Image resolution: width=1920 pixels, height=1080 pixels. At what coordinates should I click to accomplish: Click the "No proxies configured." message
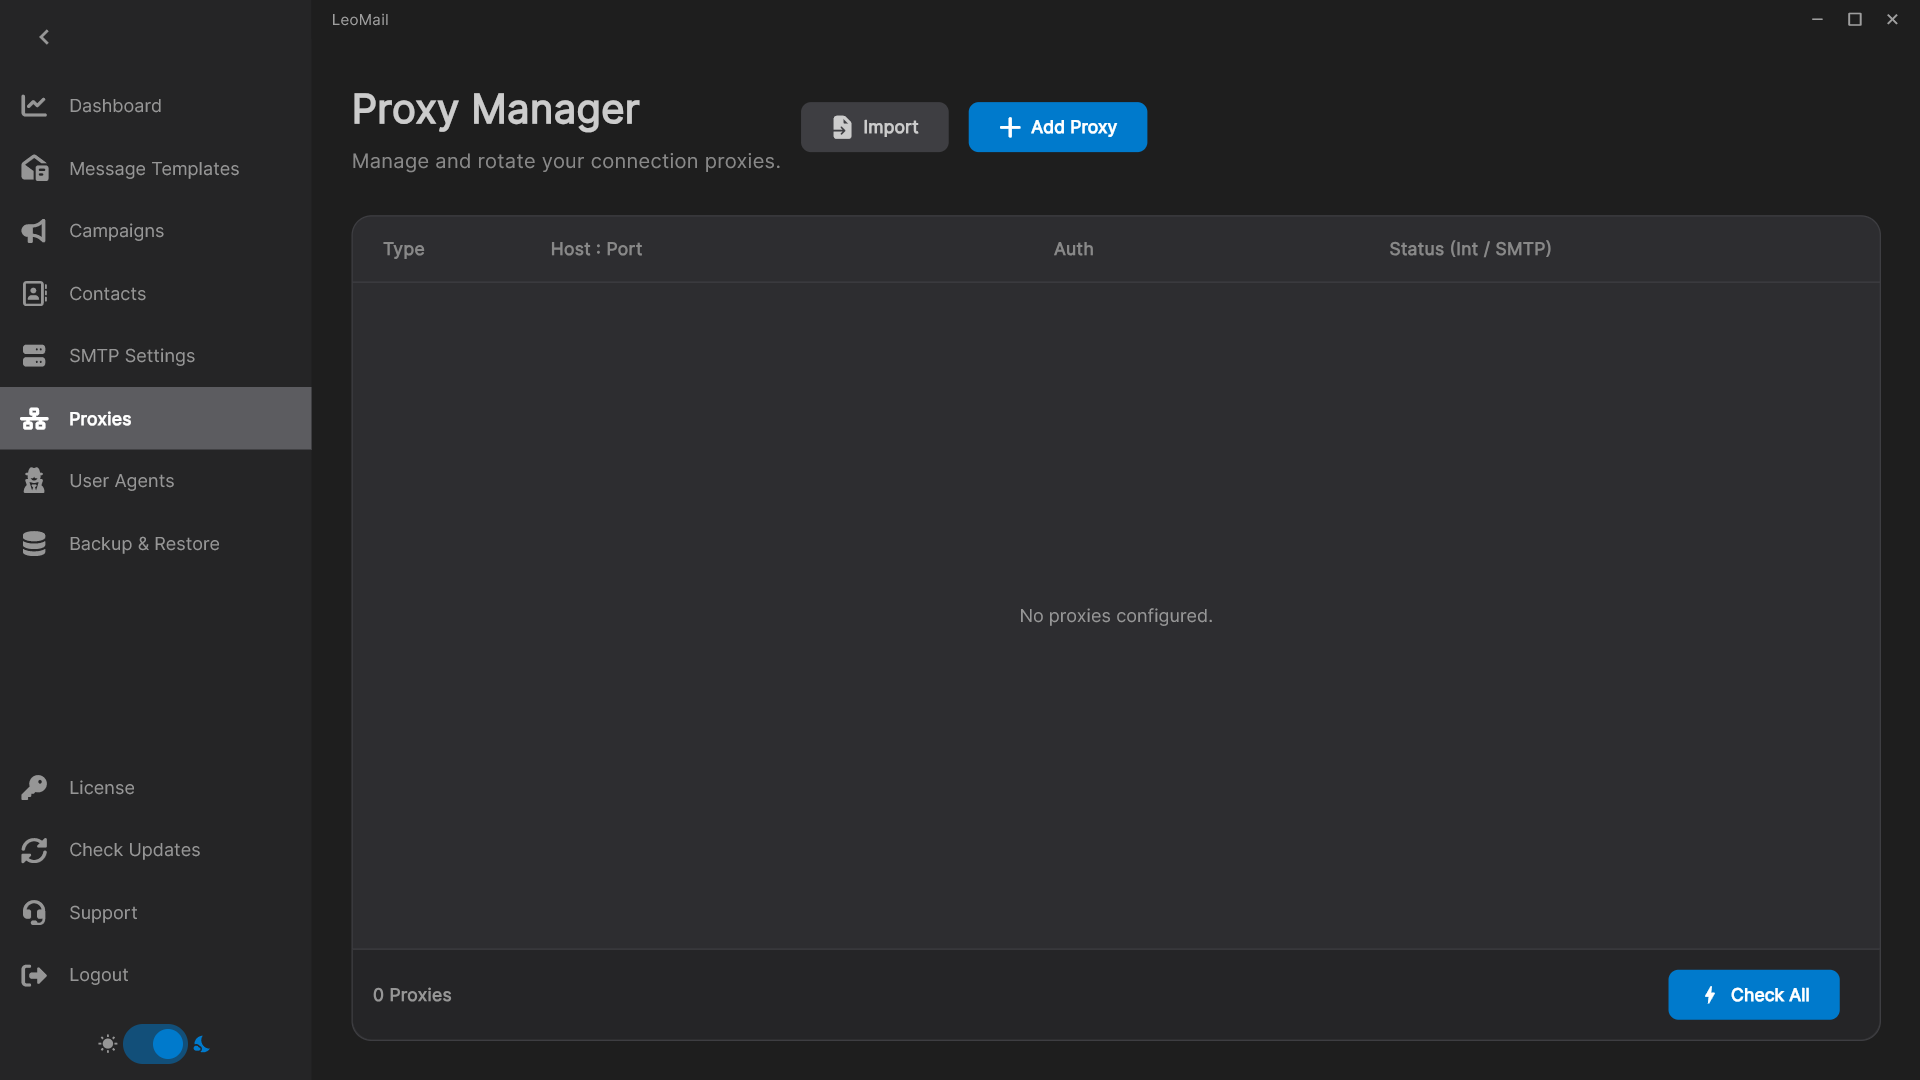[x=1116, y=616]
